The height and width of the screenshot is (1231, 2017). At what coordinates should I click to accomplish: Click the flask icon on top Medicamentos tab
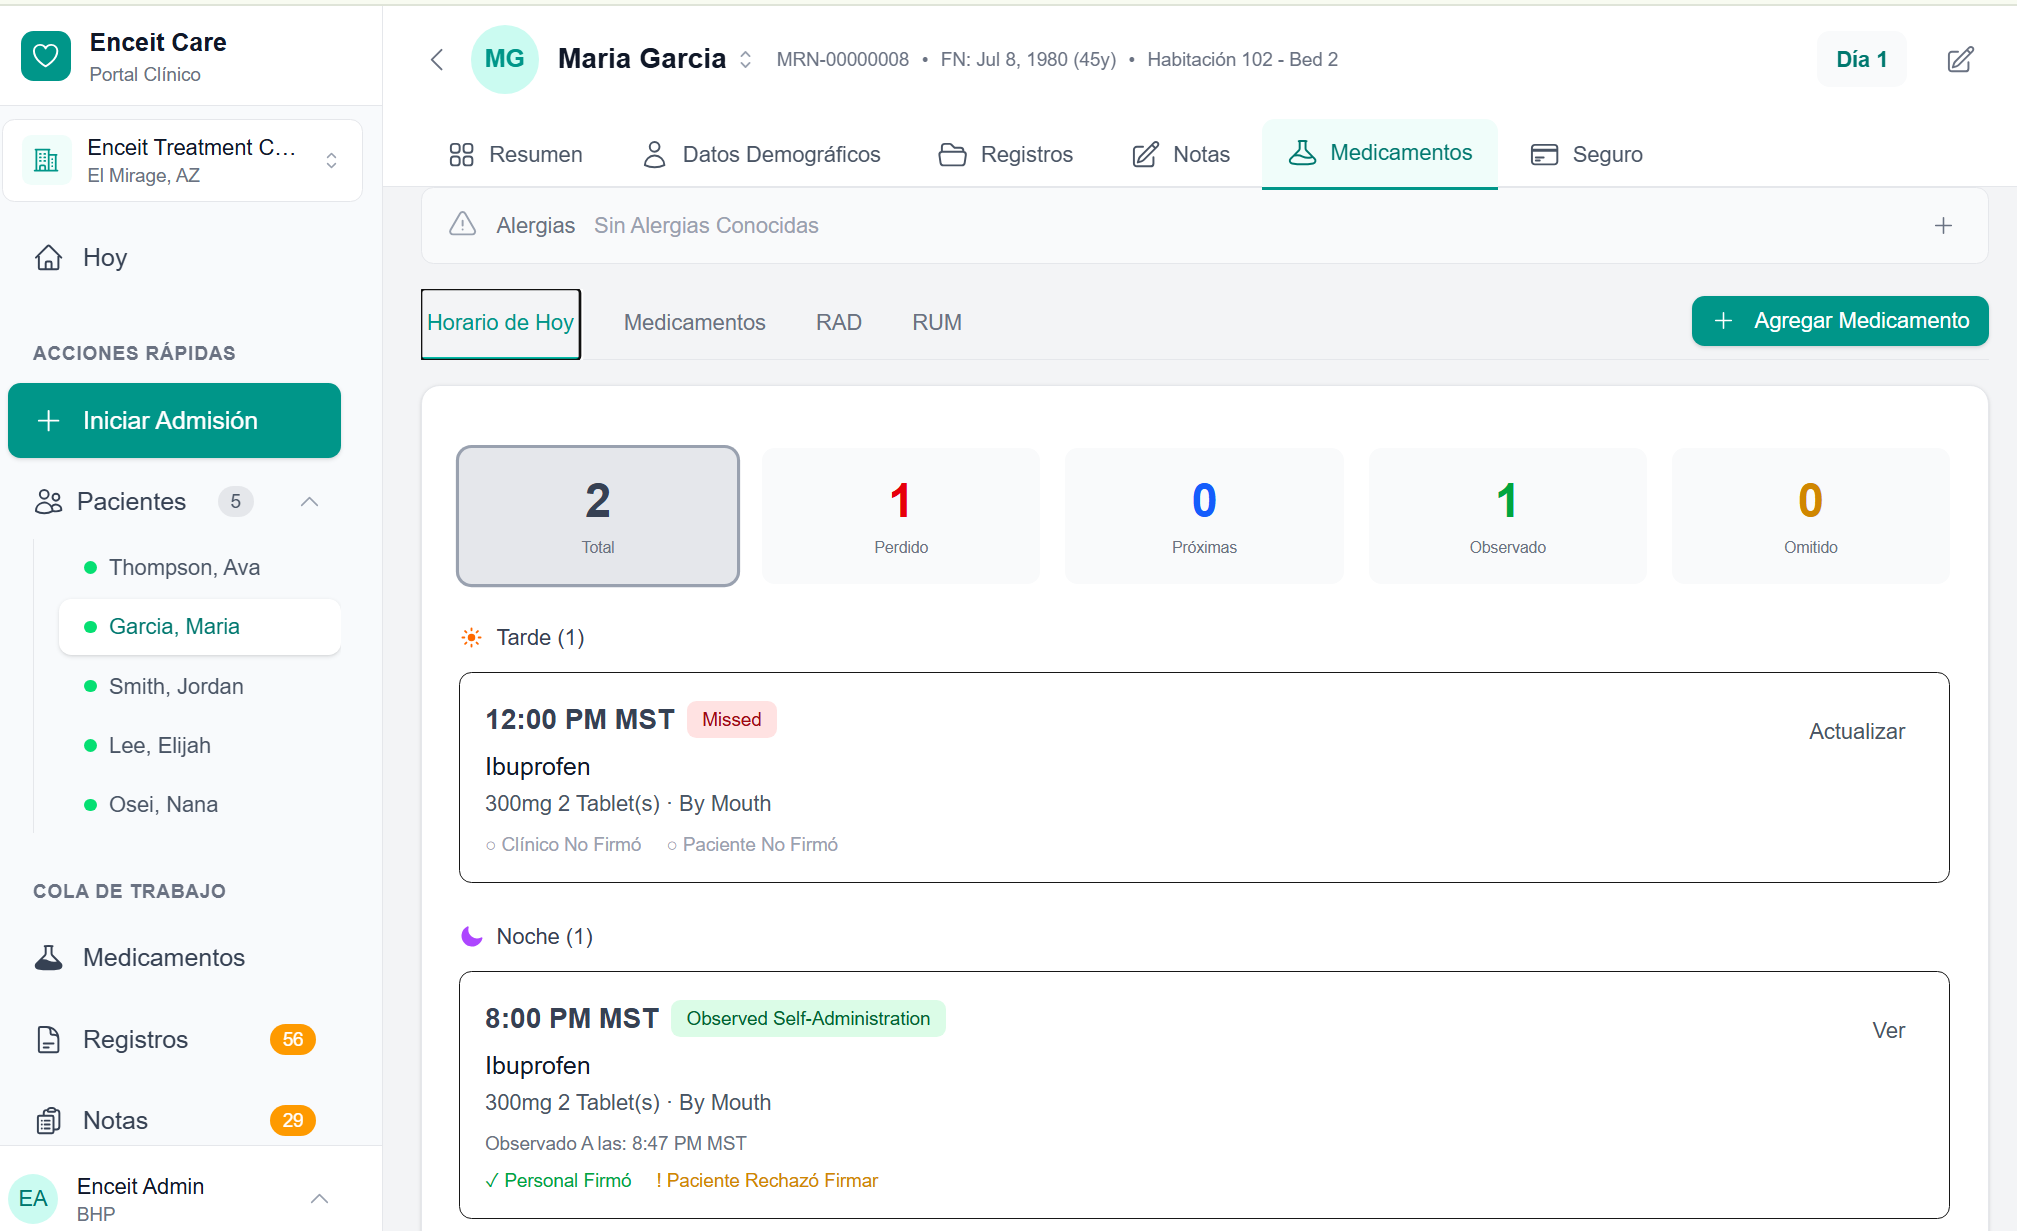[1302, 153]
